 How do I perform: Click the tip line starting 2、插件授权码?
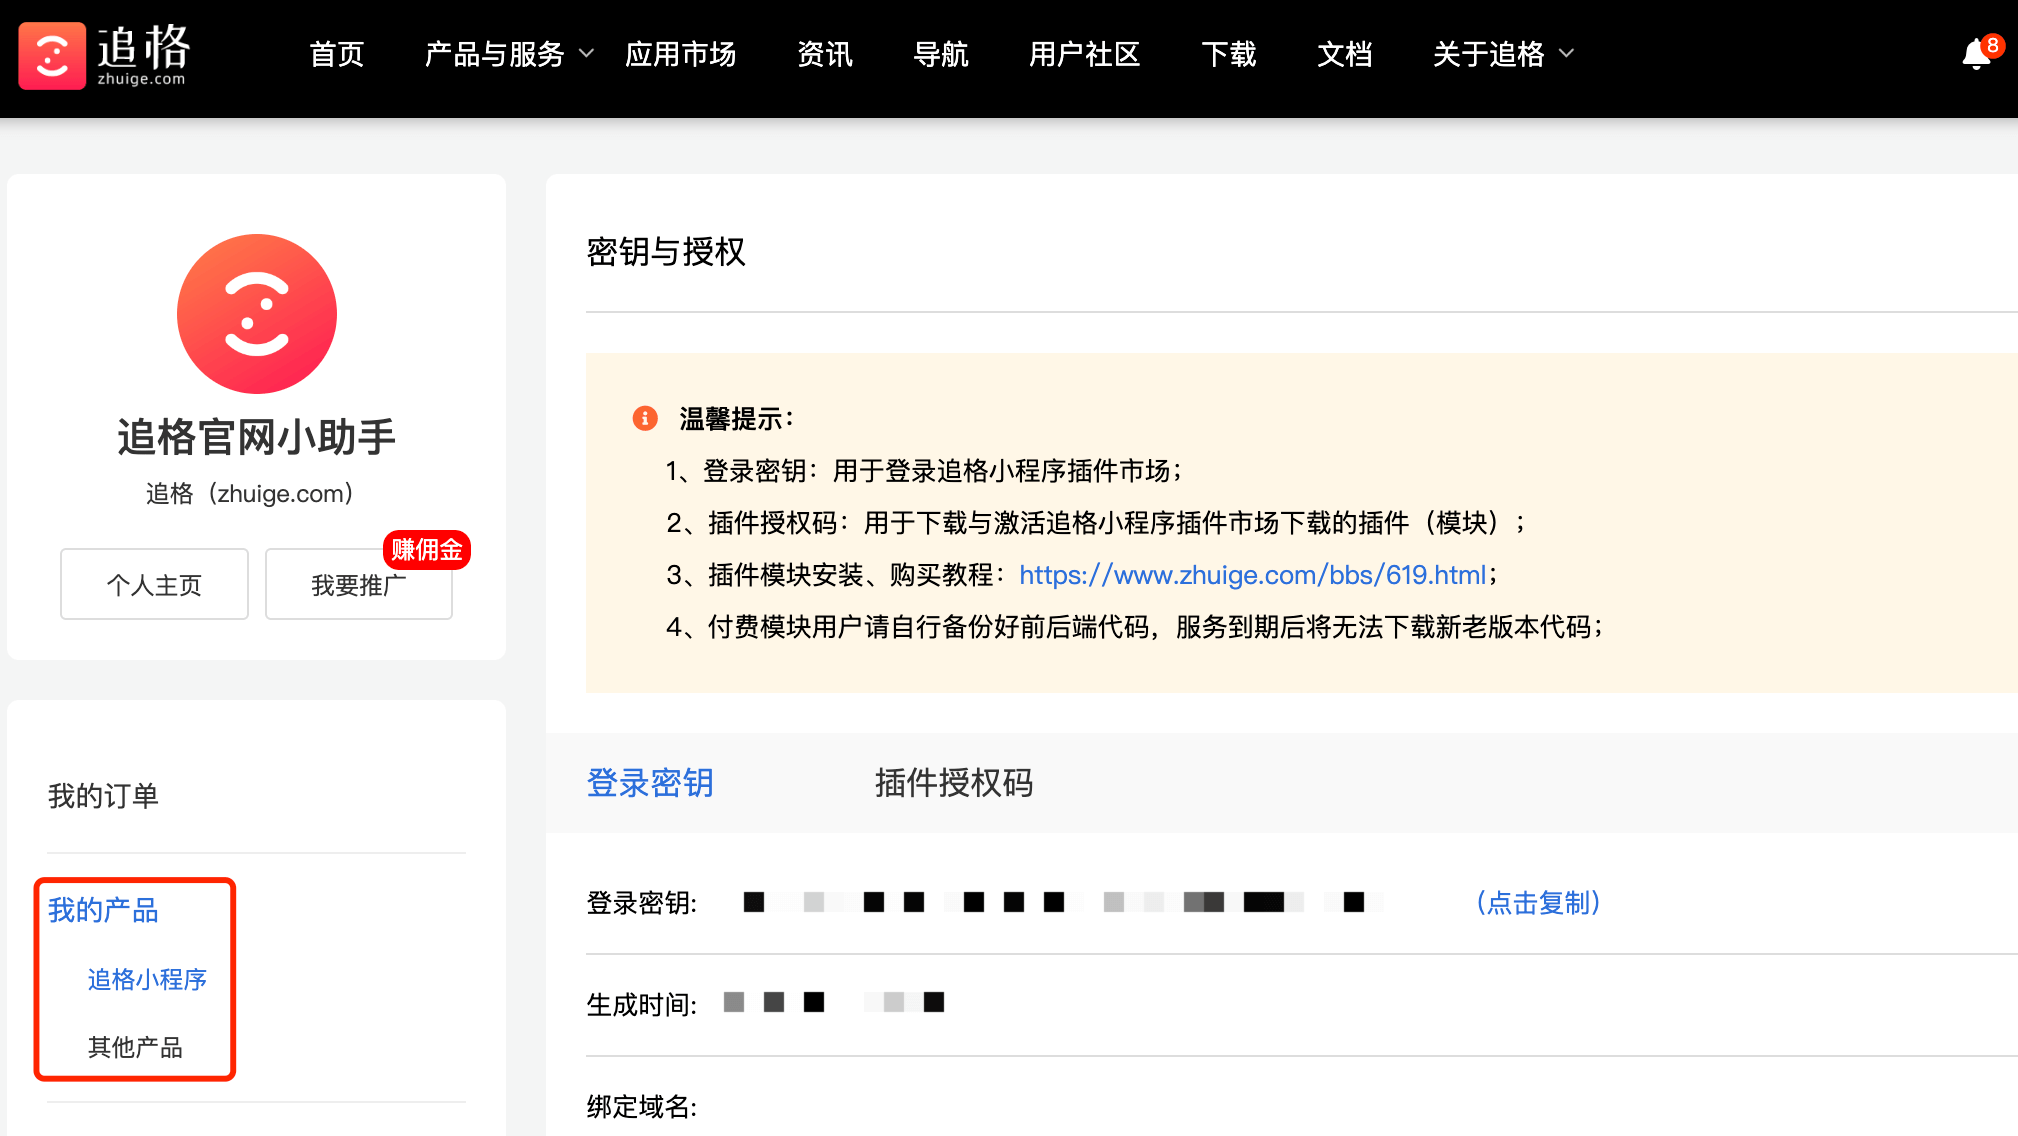(1097, 523)
